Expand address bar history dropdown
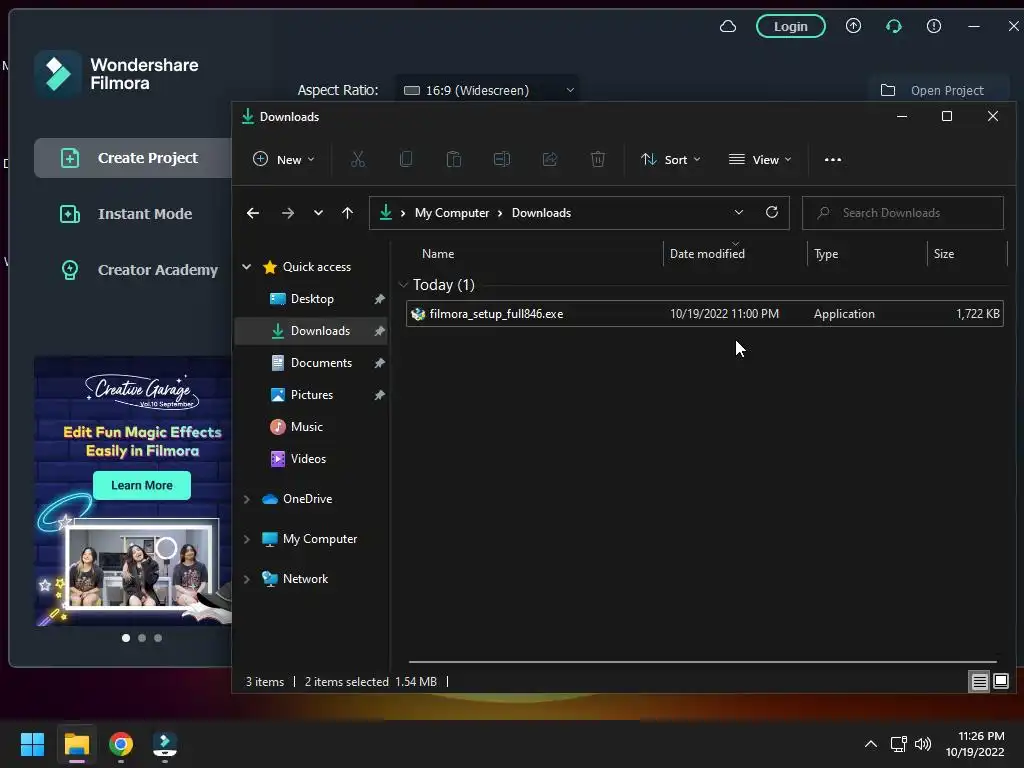 click(739, 212)
